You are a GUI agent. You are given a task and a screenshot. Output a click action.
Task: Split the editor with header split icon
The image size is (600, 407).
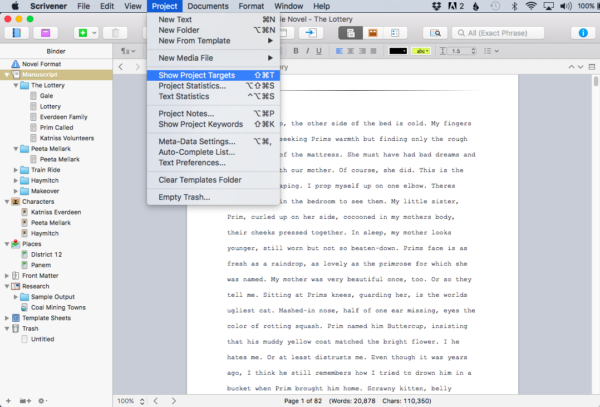pyautogui.click(x=592, y=67)
